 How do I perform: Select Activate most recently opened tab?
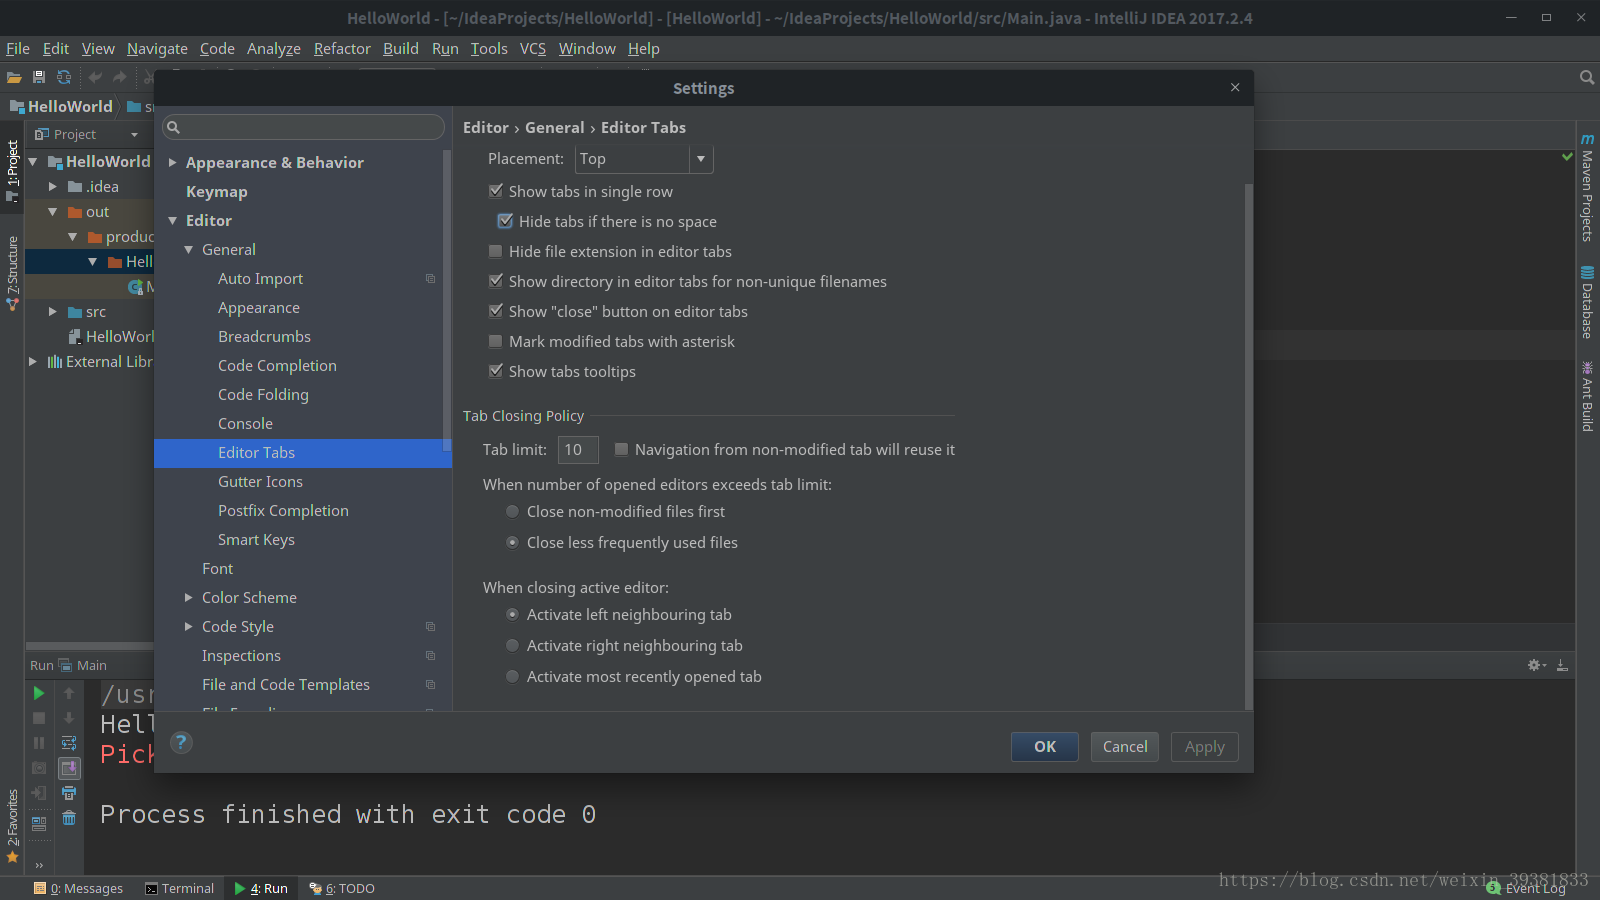click(x=512, y=676)
